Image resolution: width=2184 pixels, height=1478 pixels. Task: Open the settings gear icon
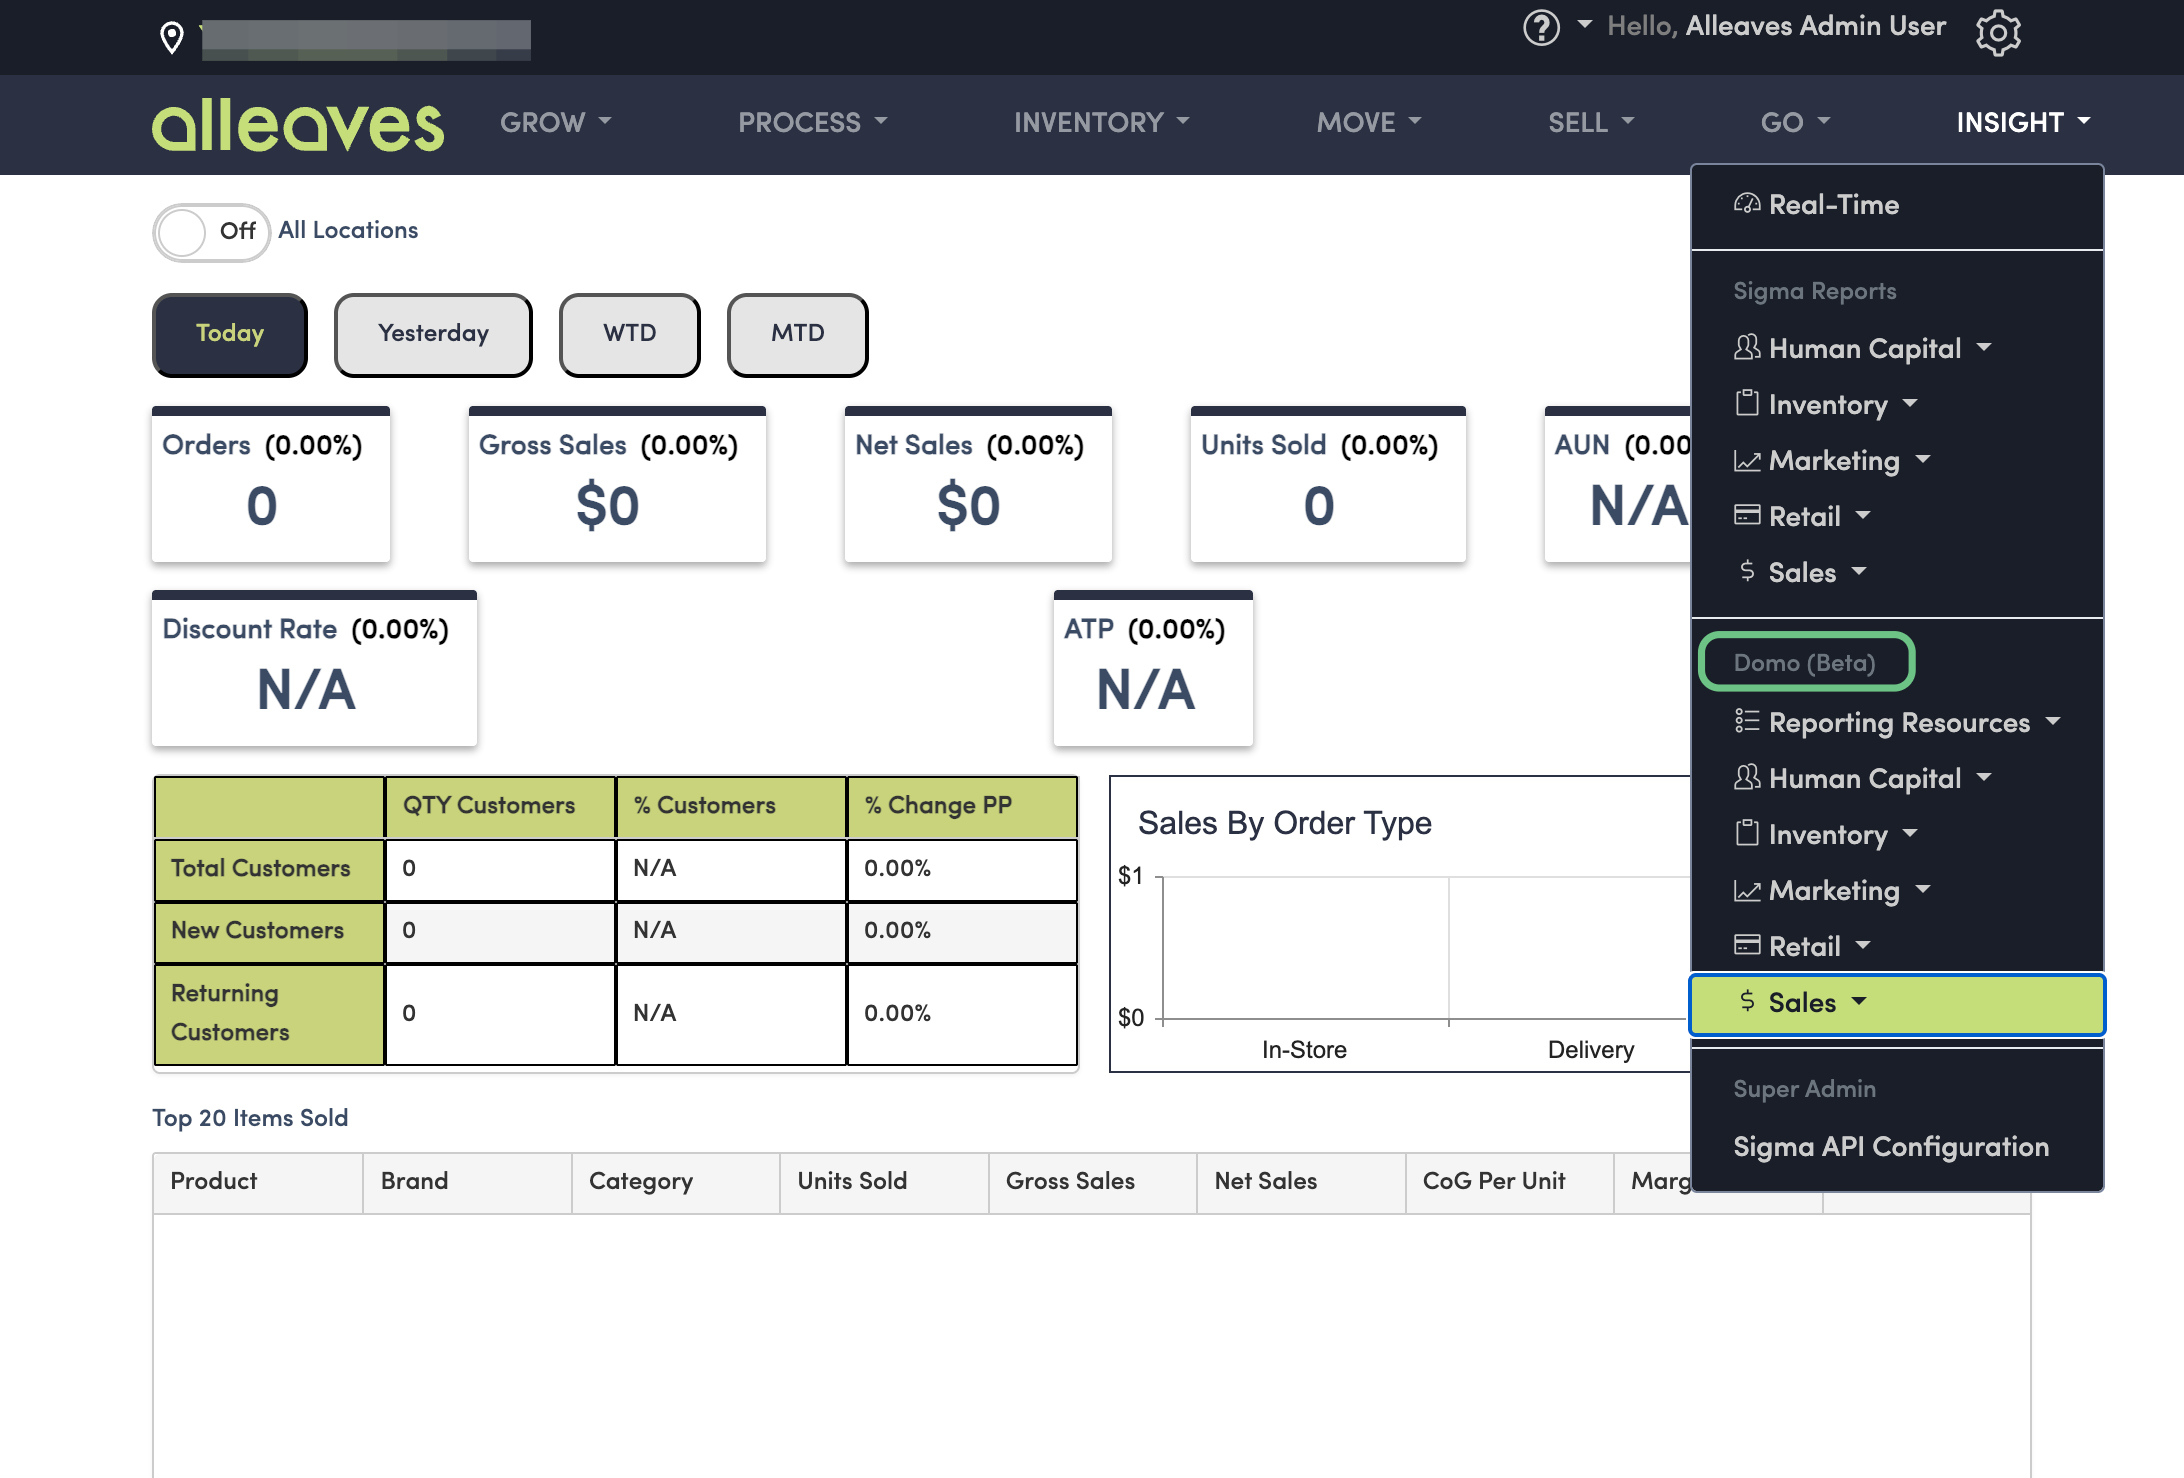coord(1998,33)
